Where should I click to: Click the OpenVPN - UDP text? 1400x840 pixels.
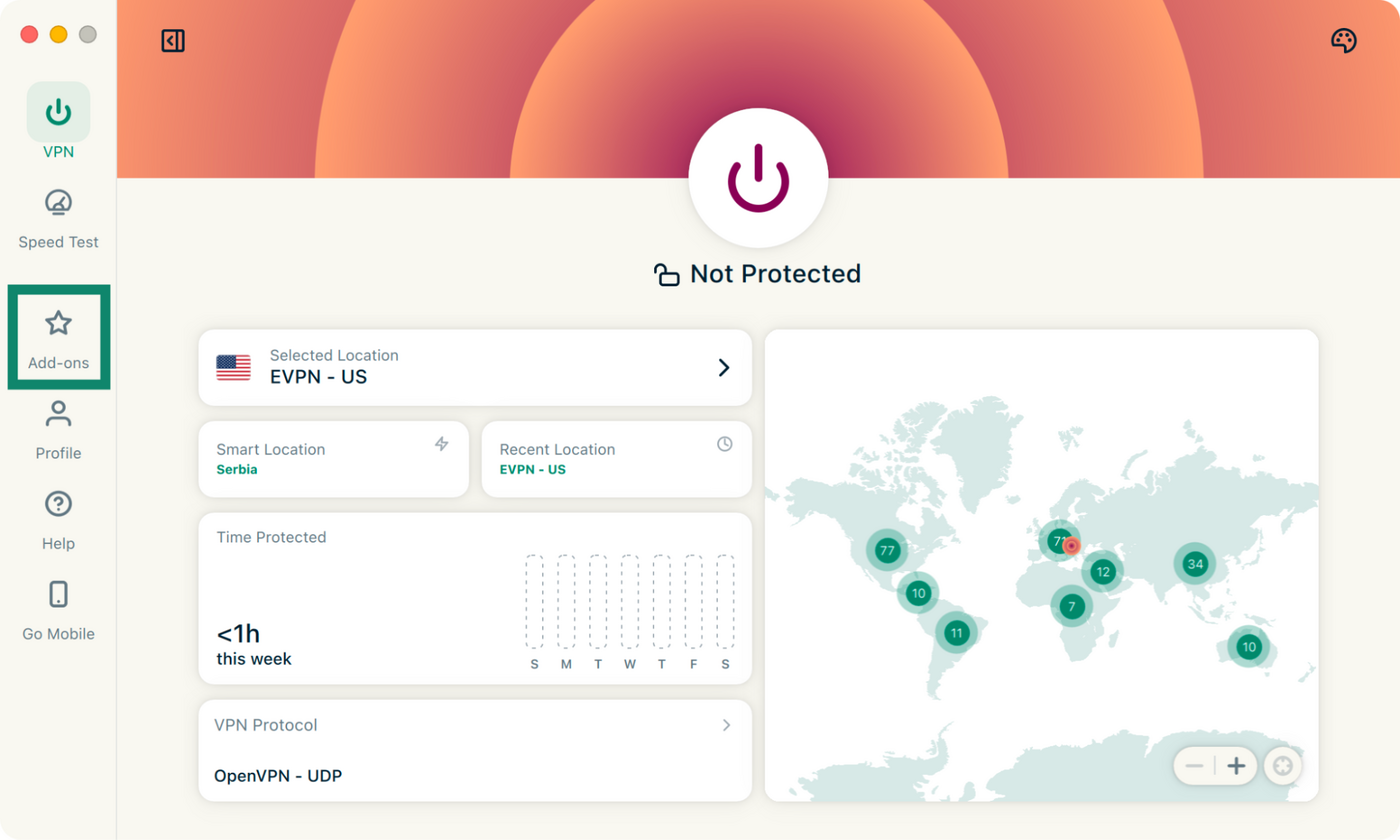pyautogui.click(x=279, y=775)
